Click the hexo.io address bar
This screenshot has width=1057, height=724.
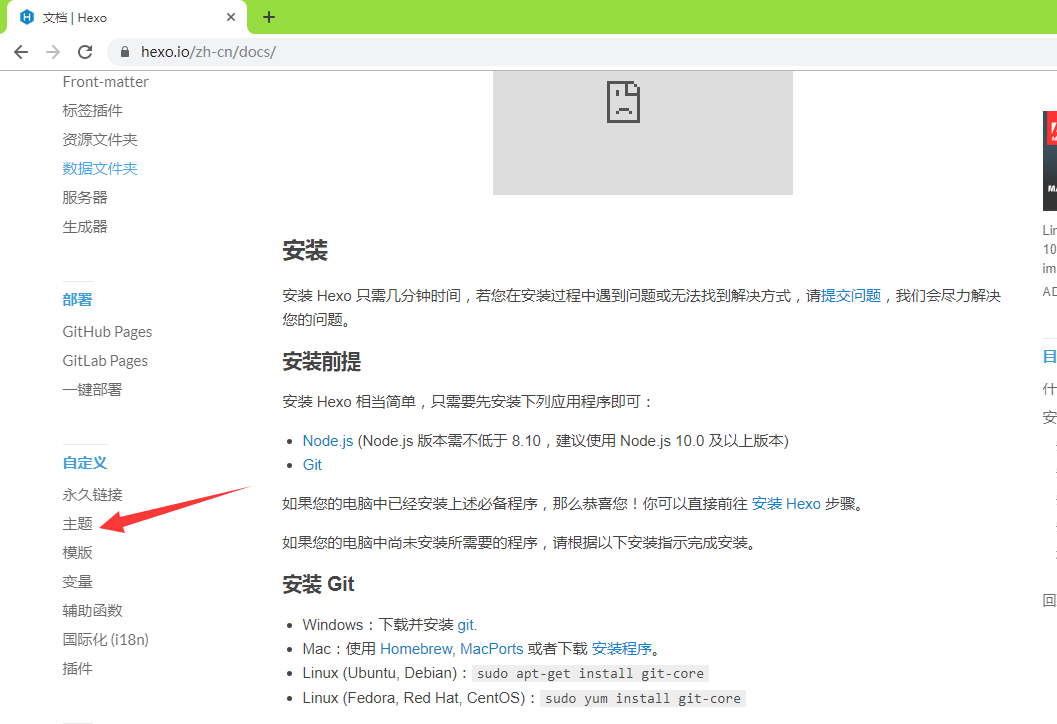(x=580, y=52)
